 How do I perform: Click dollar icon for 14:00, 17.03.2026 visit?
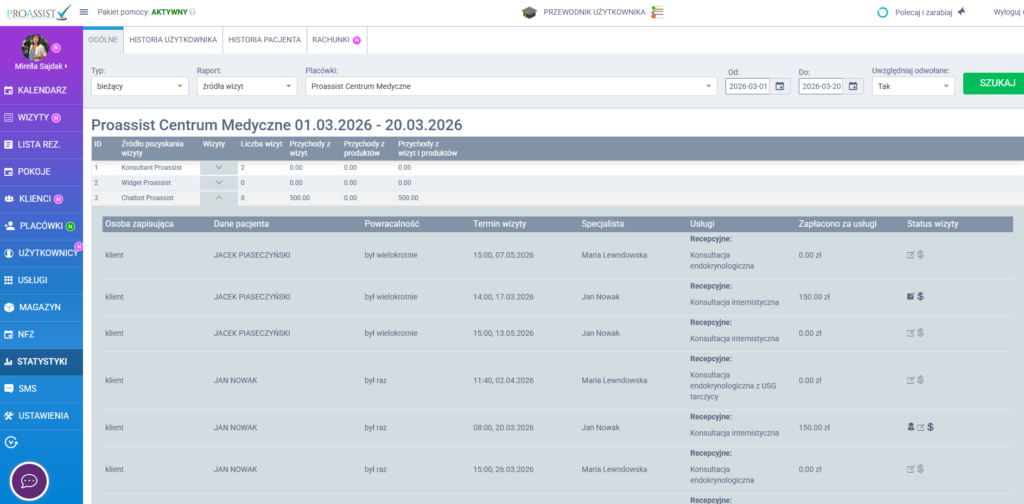pyautogui.click(x=920, y=296)
